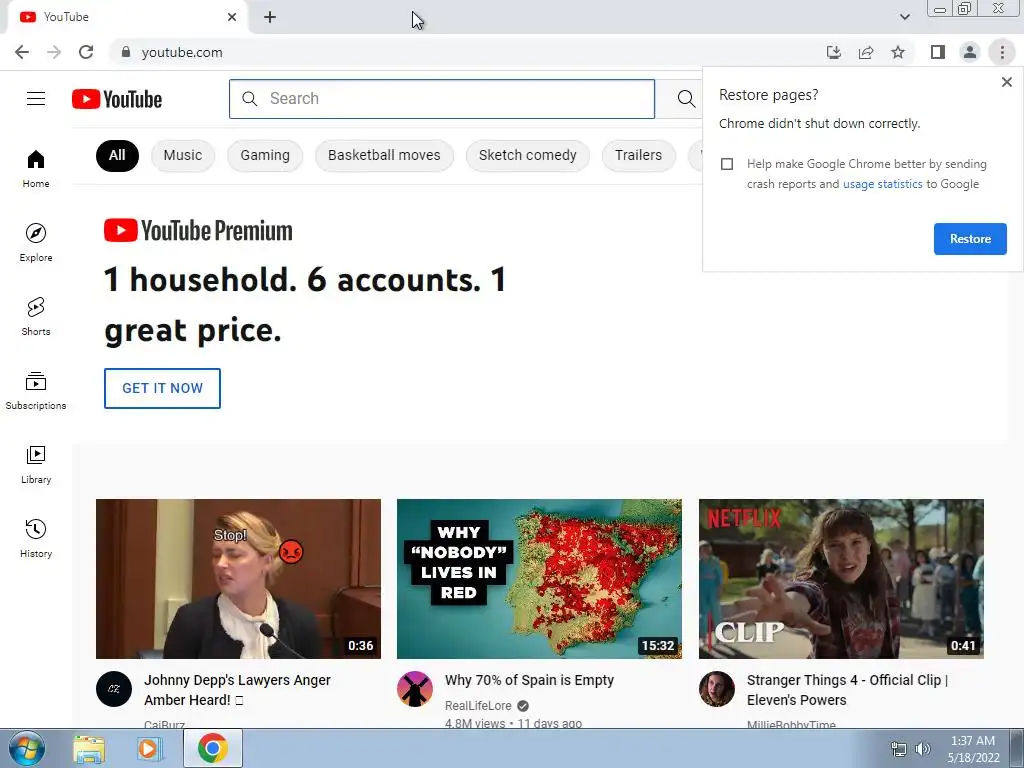Open the Johnny Depp's Lawyers video thumbnail
This screenshot has width=1024, height=768.
pyautogui.click(x=238, y=579)
